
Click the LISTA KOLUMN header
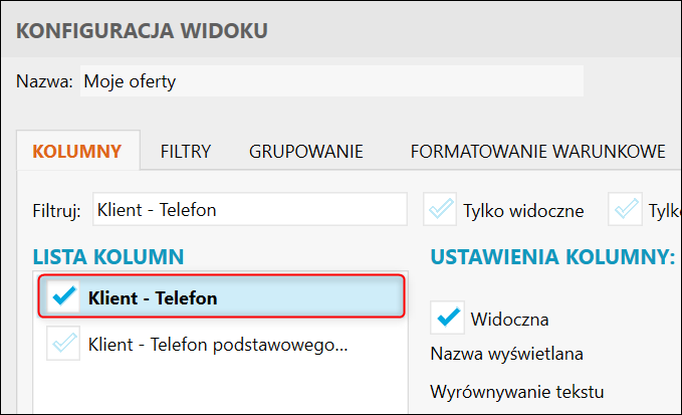[x=107, y=257]
